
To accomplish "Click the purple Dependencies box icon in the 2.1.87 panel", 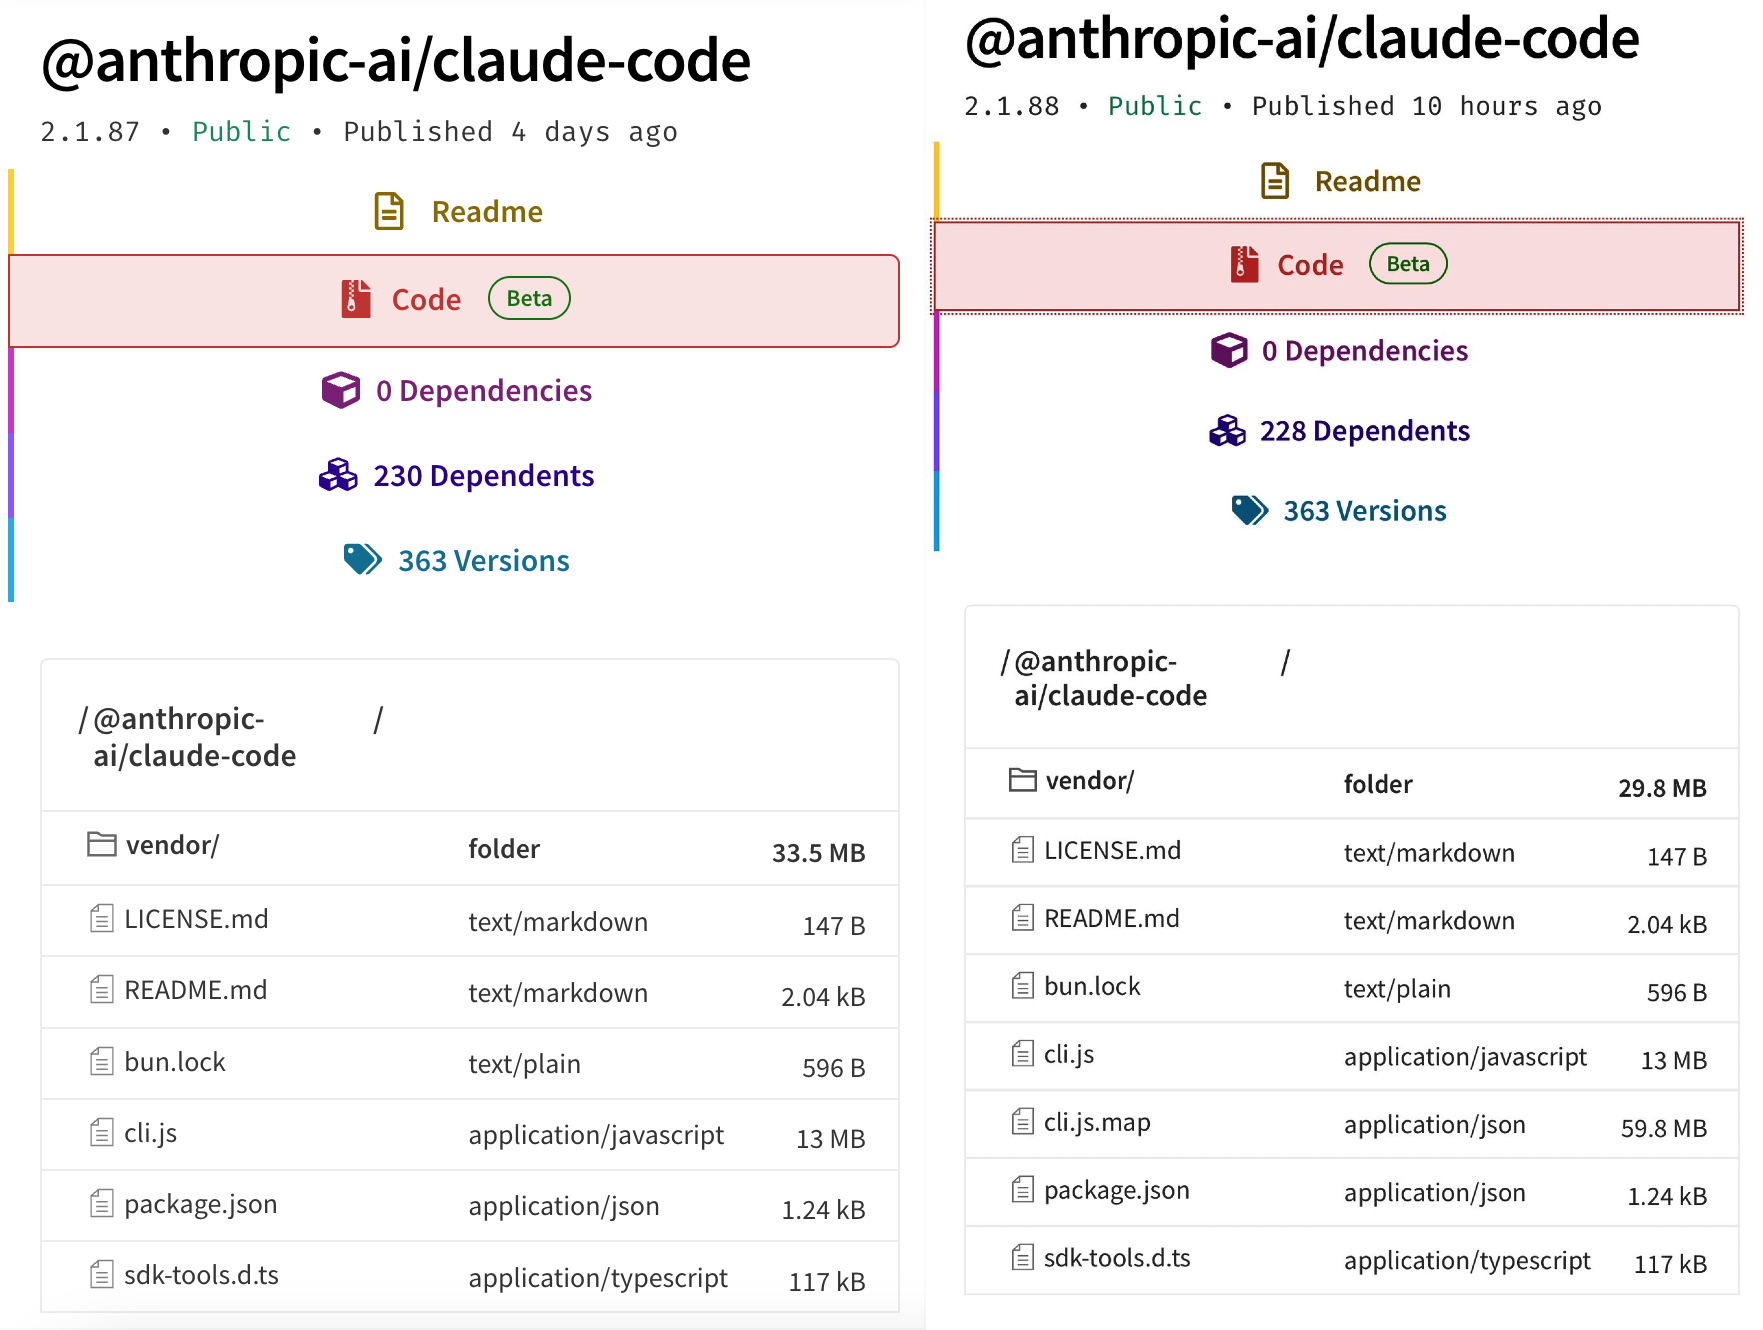I will [340, 390].
